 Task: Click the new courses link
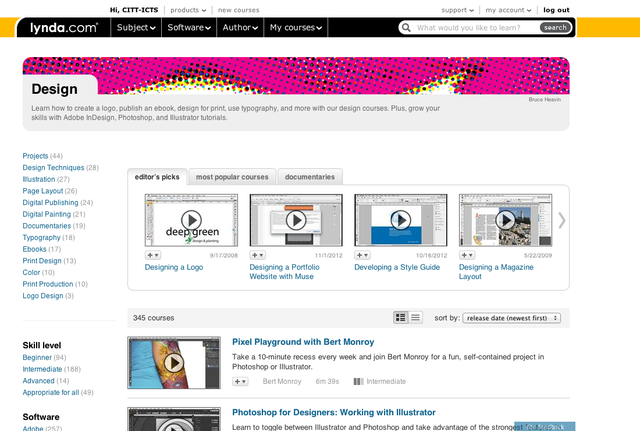(x=239, y=10)
